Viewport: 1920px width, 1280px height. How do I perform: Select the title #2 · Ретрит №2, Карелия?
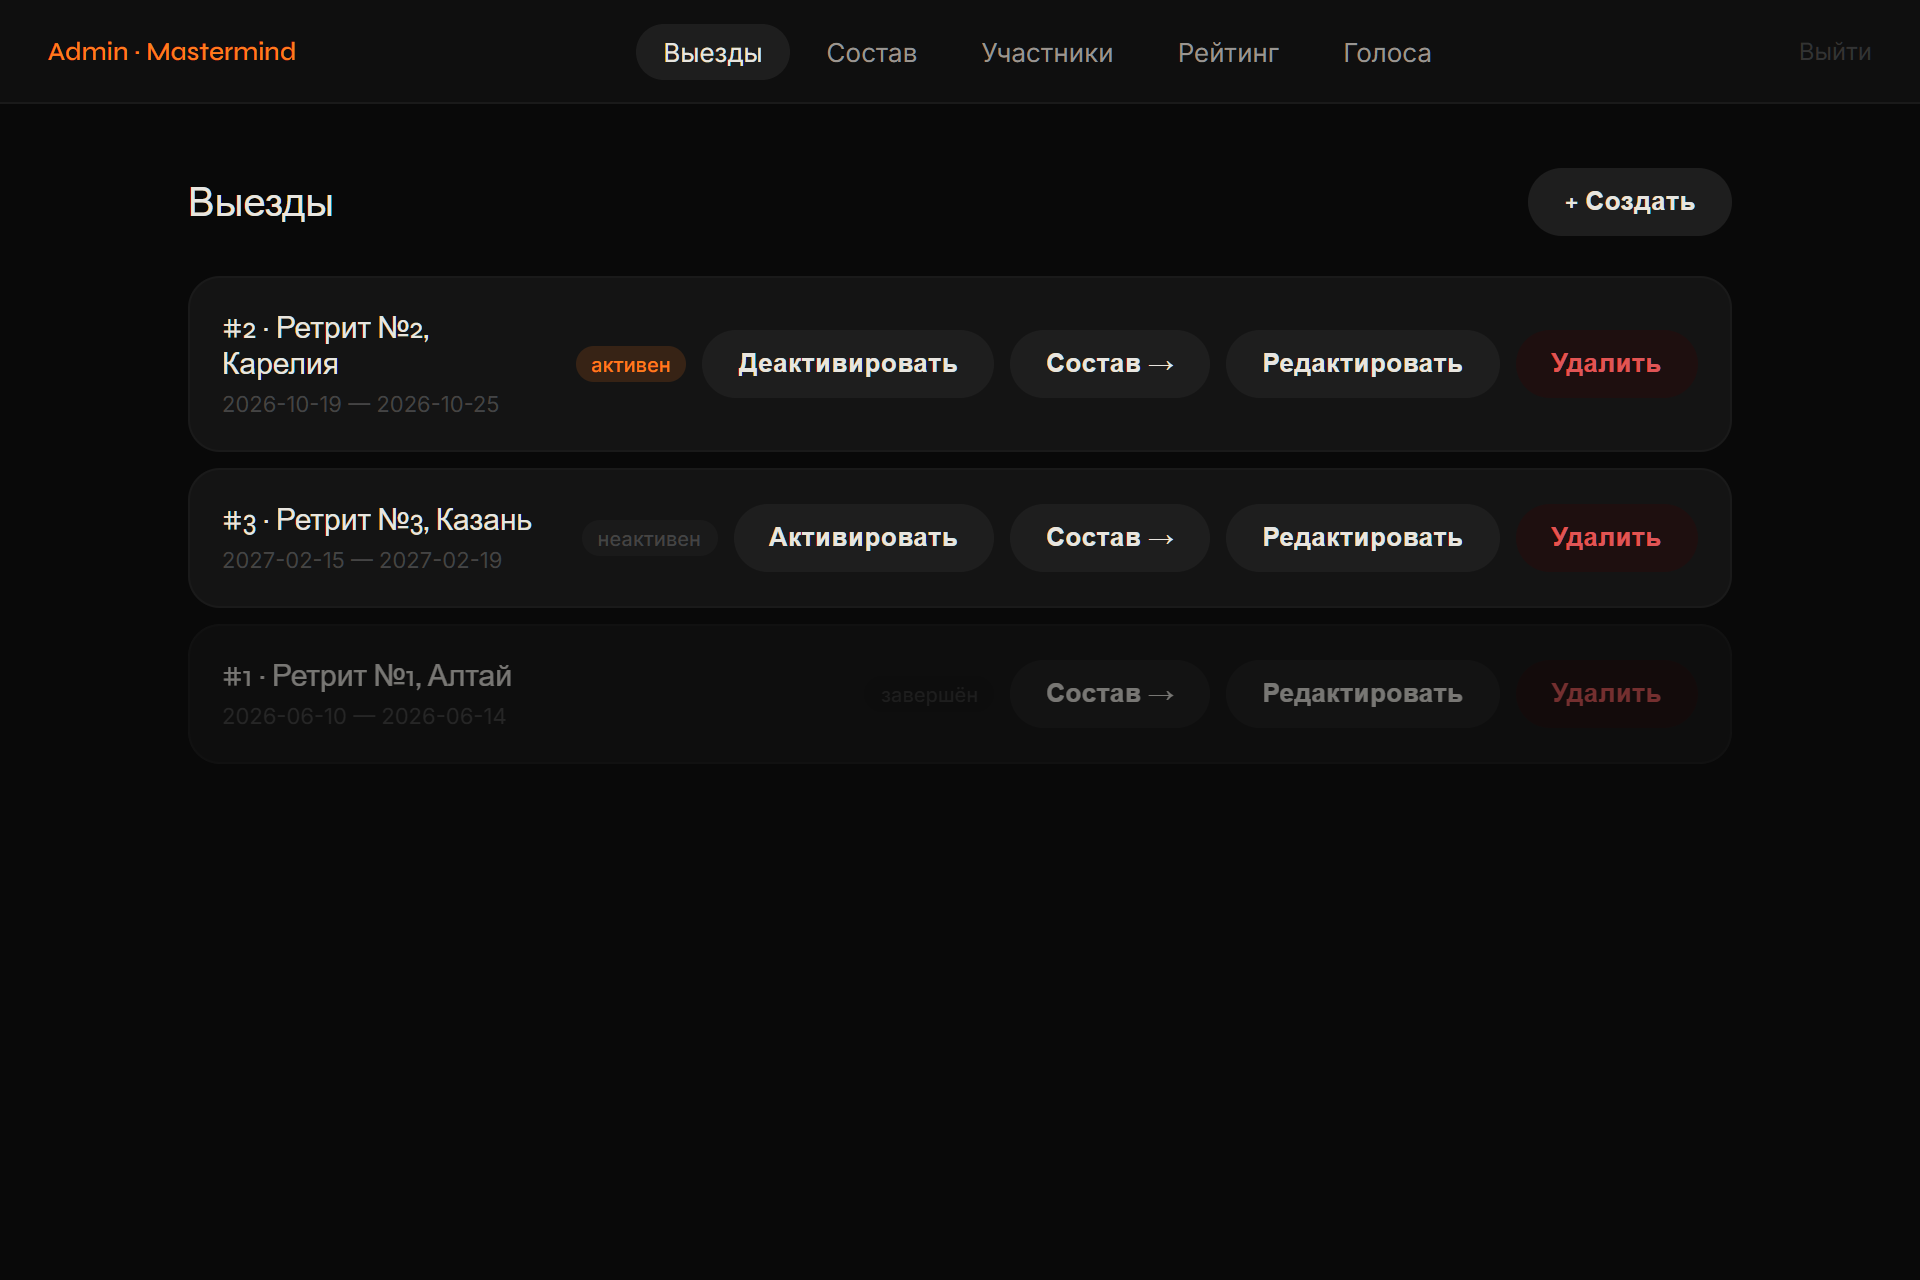pos(326,345)
